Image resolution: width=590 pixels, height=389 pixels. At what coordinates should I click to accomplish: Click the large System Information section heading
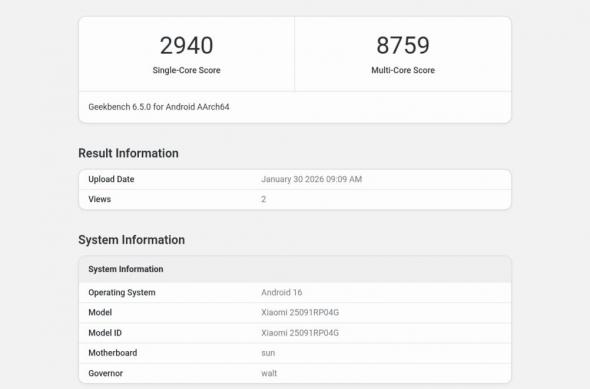coord(131,240)
